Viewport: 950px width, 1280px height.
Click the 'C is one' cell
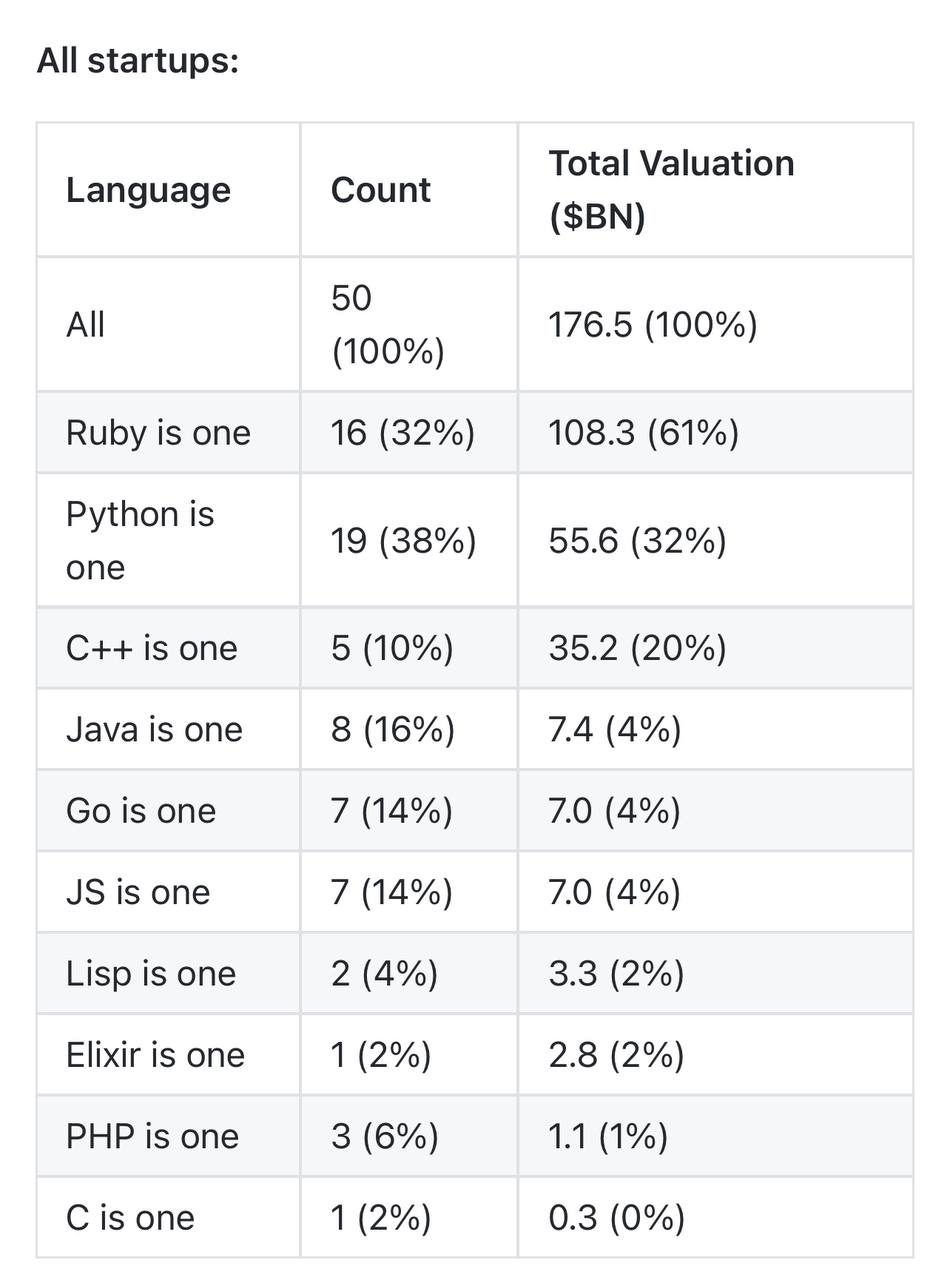(130, 1218)
